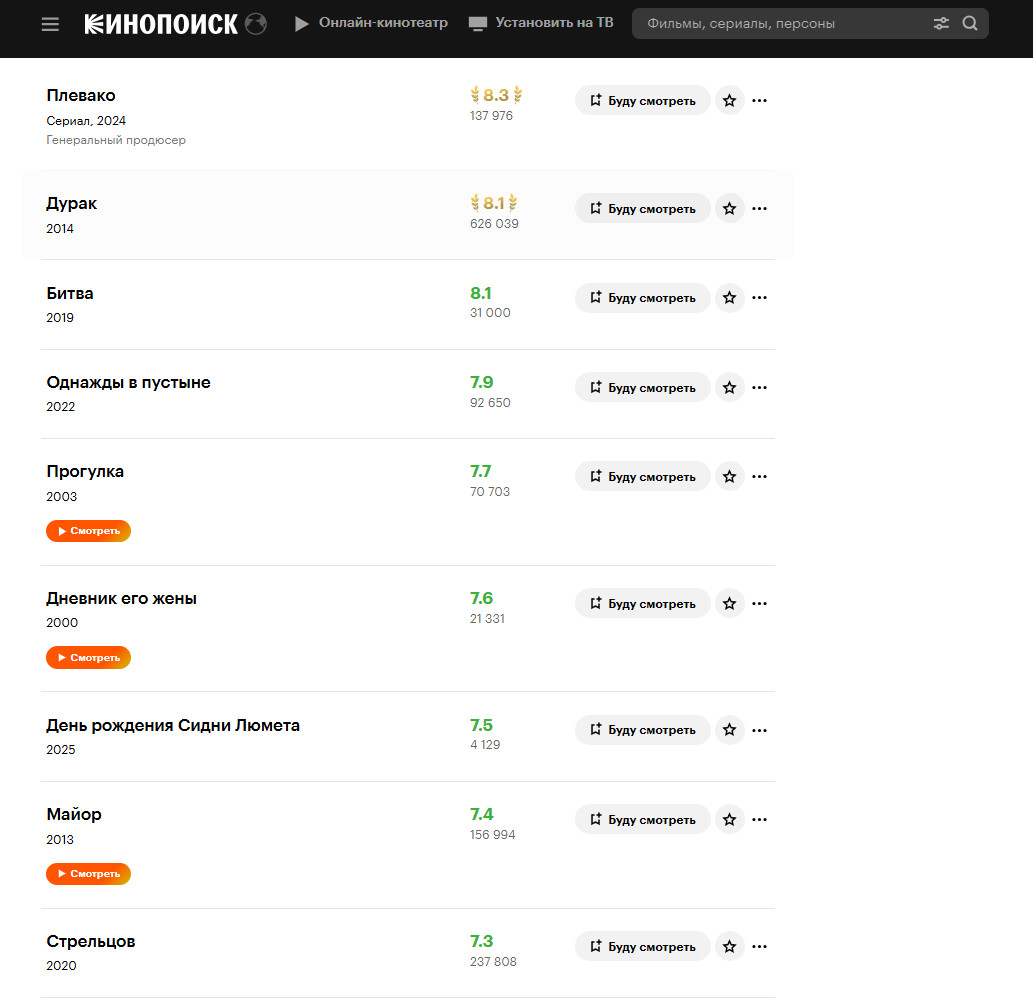Toggle Буду смотреть for Однажды в пустыне
This screenshot has height=1008, width=1033.
642,387
